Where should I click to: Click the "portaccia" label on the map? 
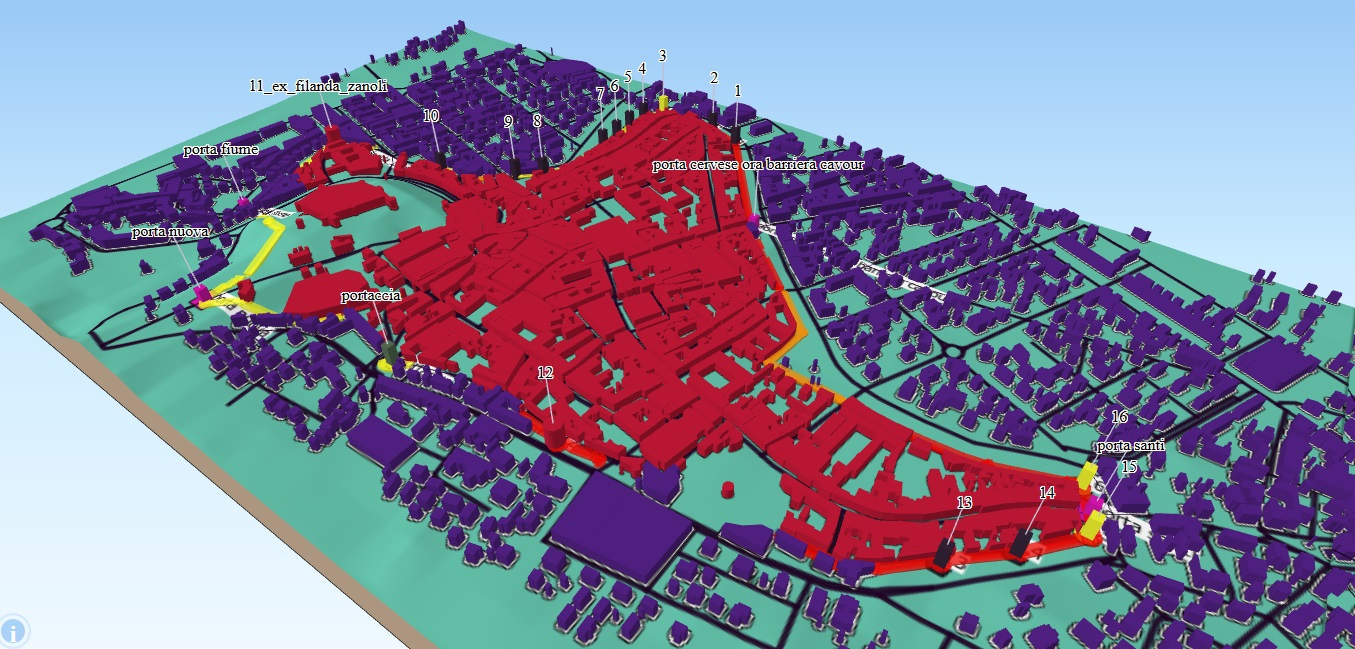(371, 297)
